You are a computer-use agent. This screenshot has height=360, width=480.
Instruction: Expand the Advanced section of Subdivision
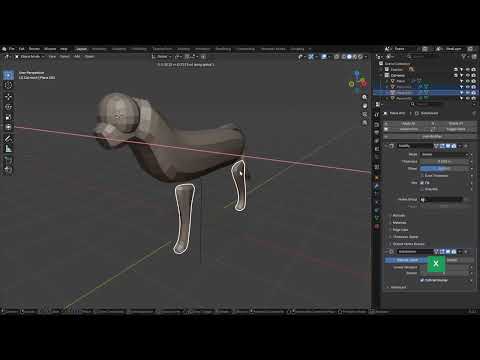click(x=398, y=287)
